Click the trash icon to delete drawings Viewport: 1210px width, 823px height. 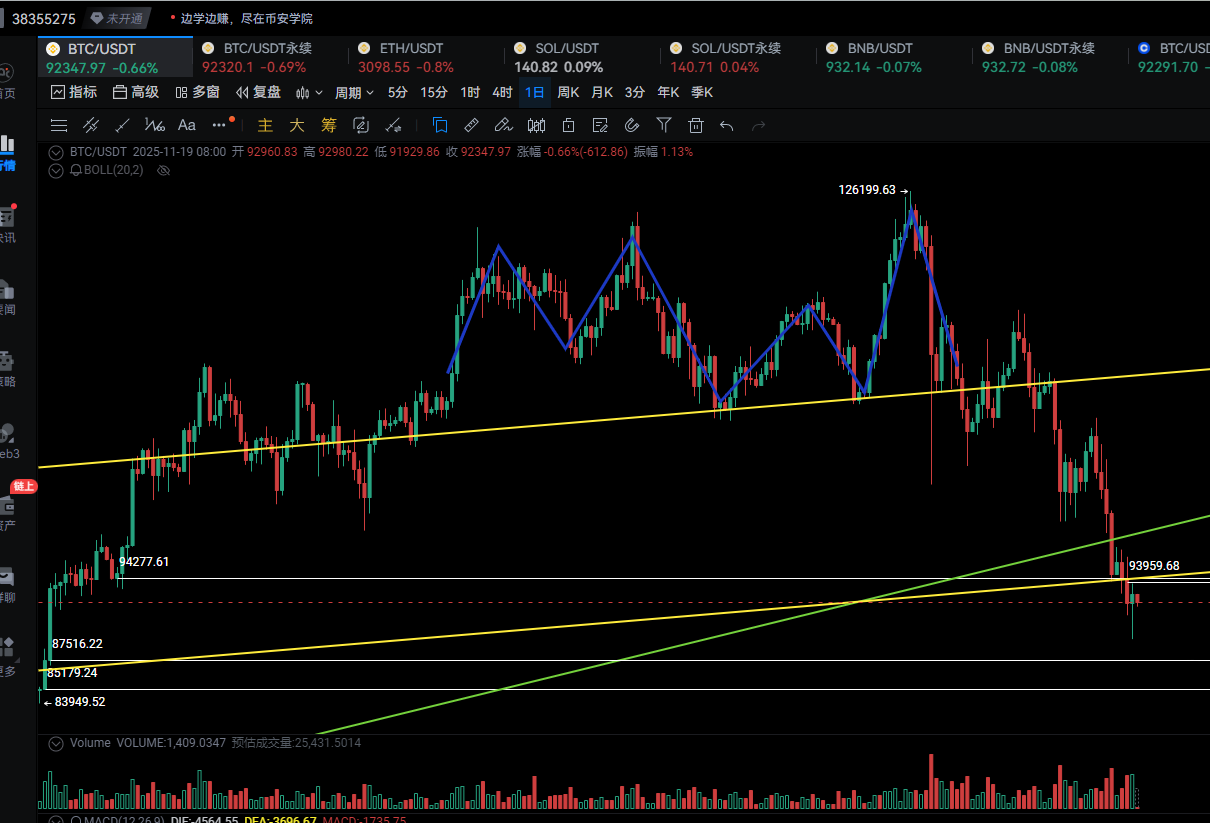tap(696, 125)
